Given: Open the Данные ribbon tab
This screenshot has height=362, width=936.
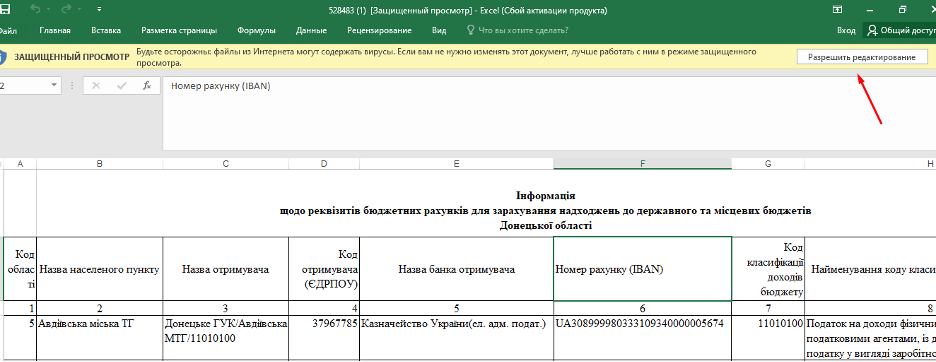Looking at the screenshot, I should tap(311, 30).
